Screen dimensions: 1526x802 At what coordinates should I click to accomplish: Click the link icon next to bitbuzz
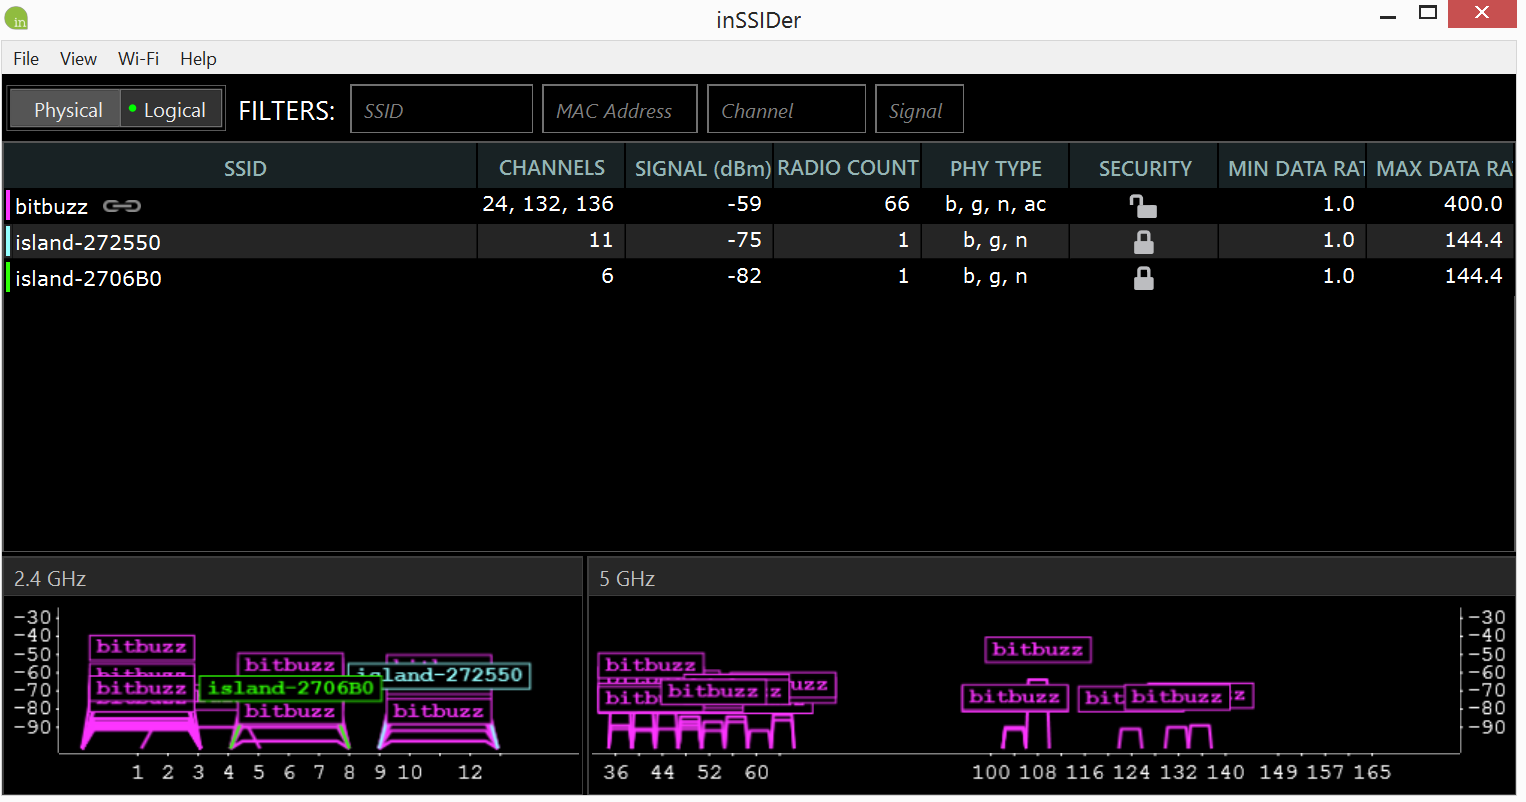(x=122, y=206)
